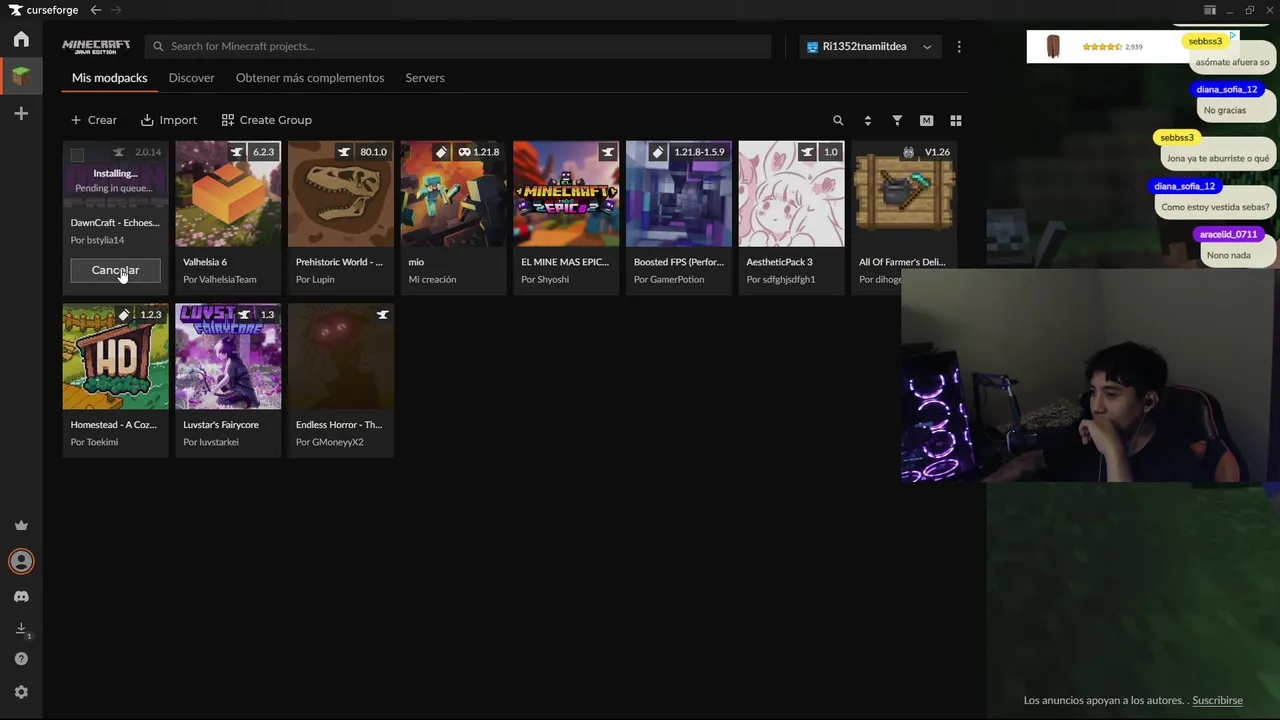1280x720 pixels.
Task: Open Obtener más complementos tab
Action: tap(310, 77)
